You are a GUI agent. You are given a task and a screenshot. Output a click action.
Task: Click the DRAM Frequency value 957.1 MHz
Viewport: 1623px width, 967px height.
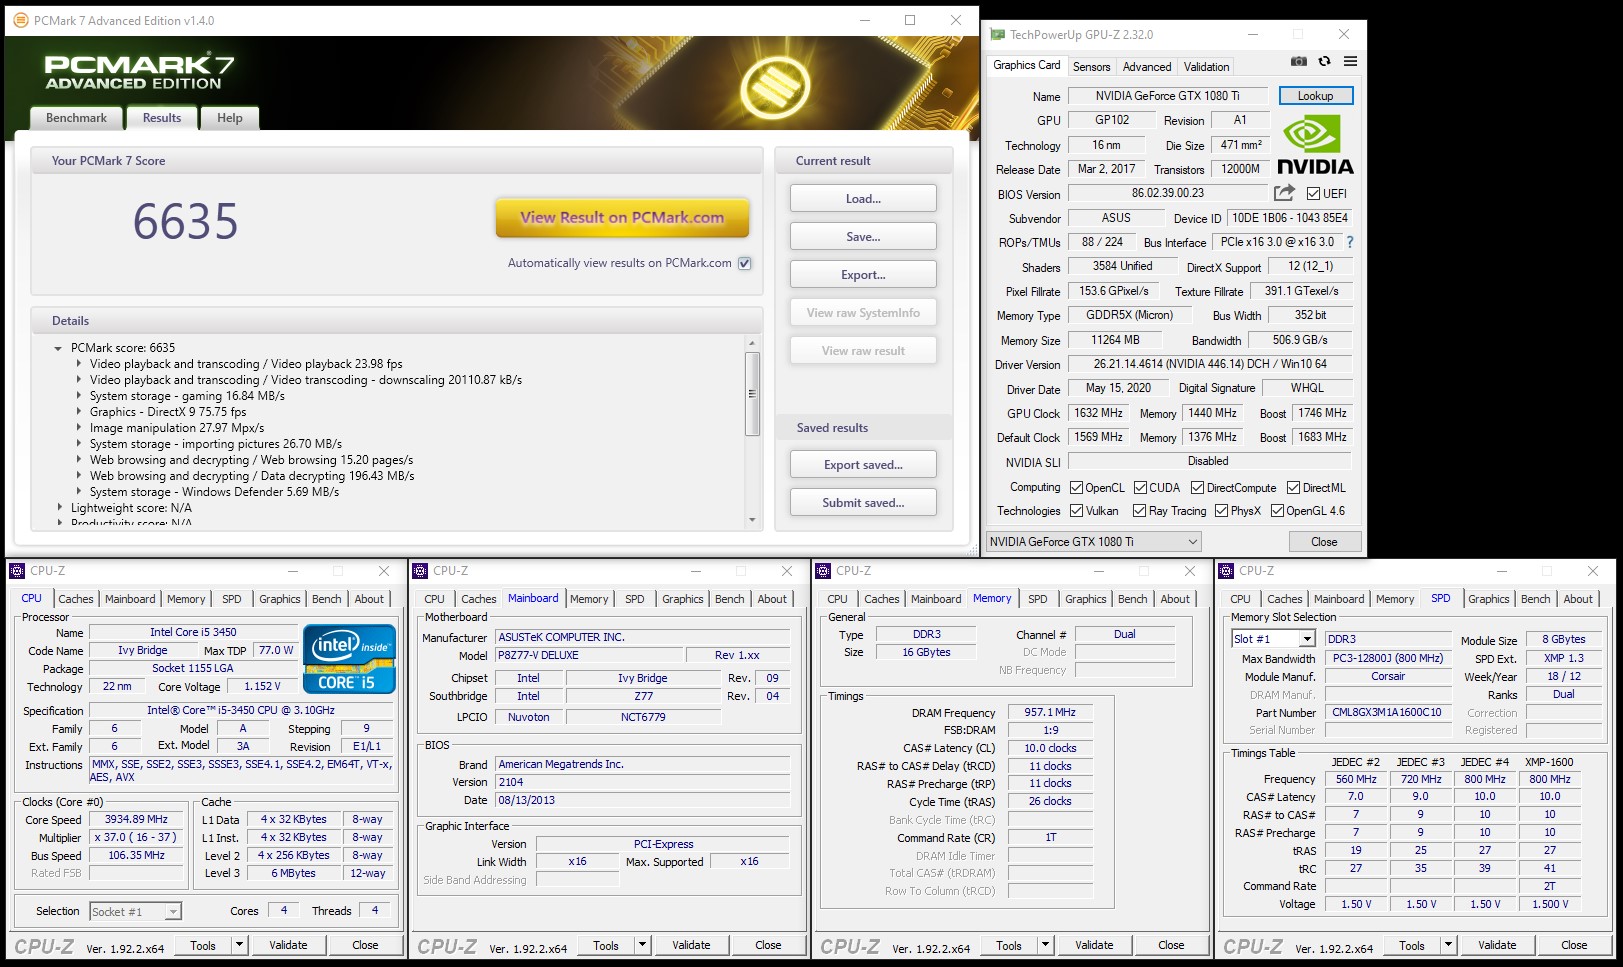coord(1049,712)
